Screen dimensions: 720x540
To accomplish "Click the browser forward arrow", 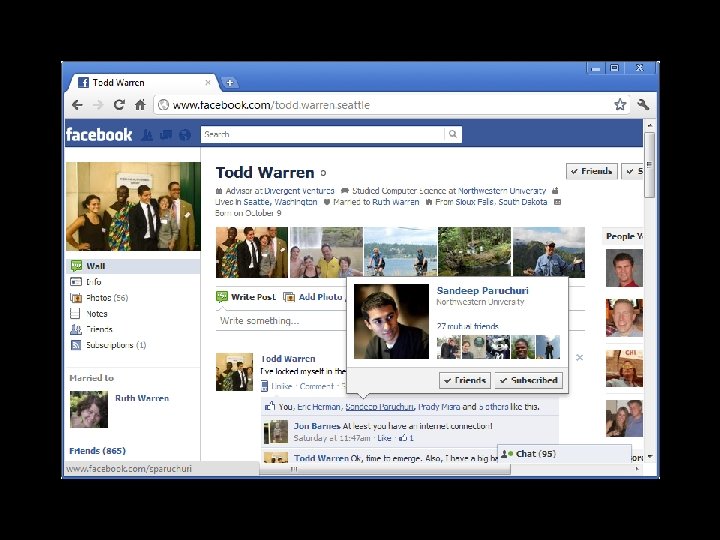I will 98,105.
